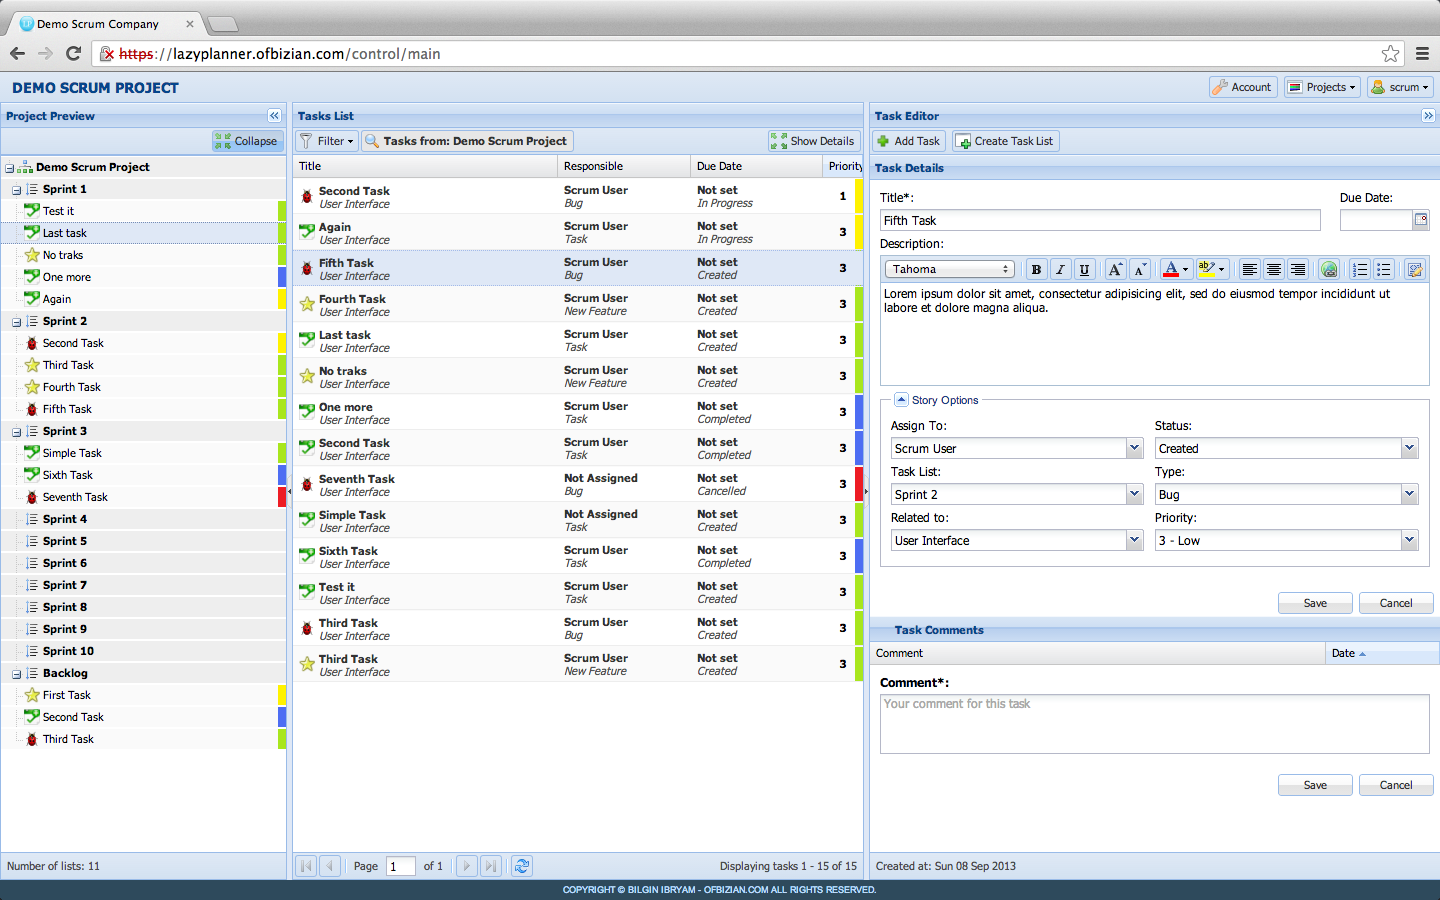Underline text in the task description
Screen dimensions: 1440x900
[1085, 269]
